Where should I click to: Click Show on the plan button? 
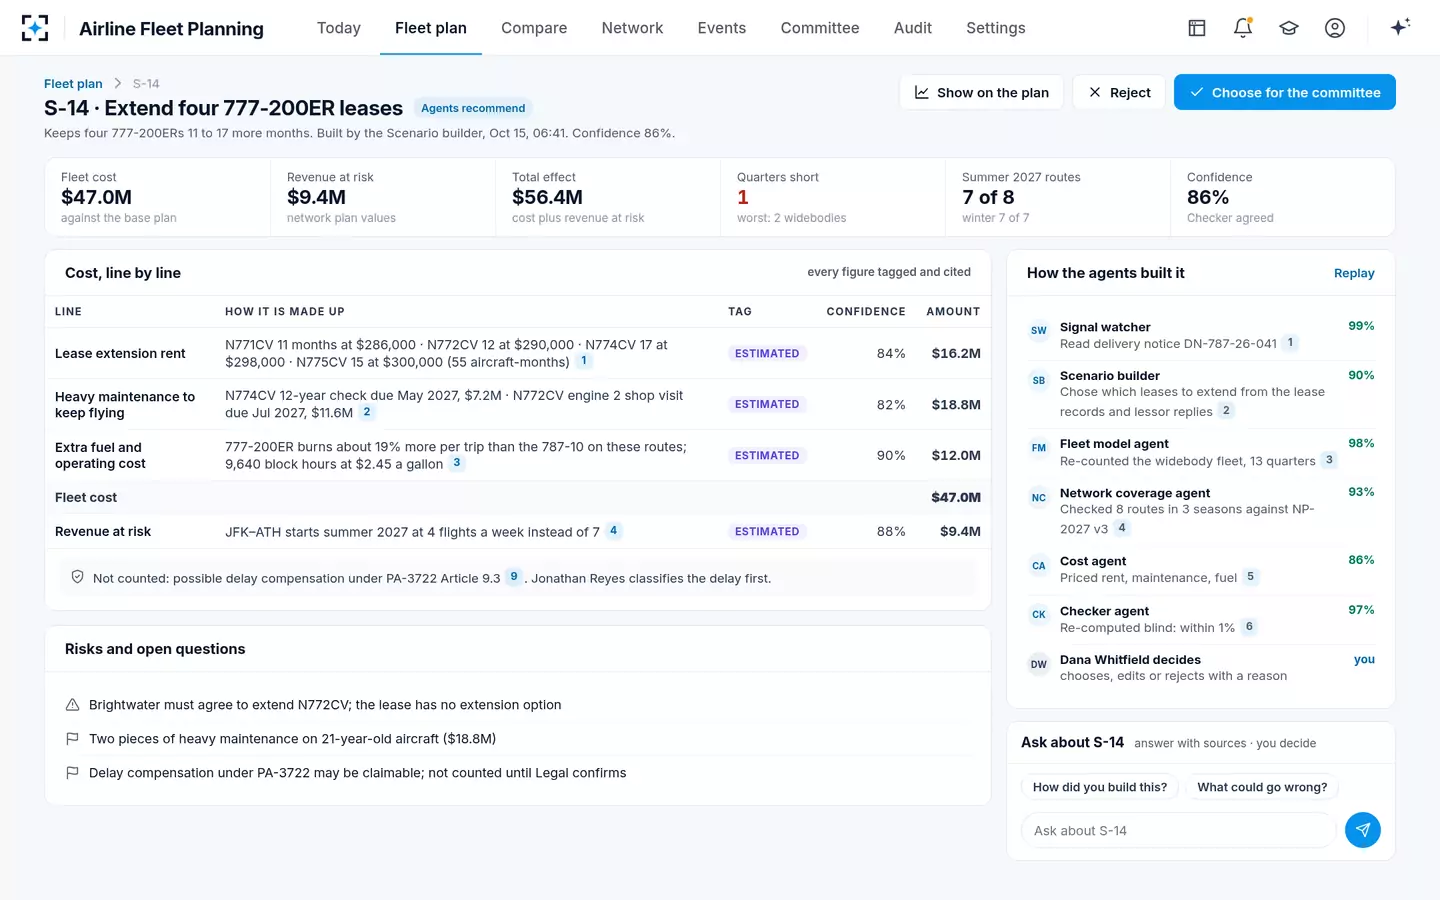pos(982,92)
